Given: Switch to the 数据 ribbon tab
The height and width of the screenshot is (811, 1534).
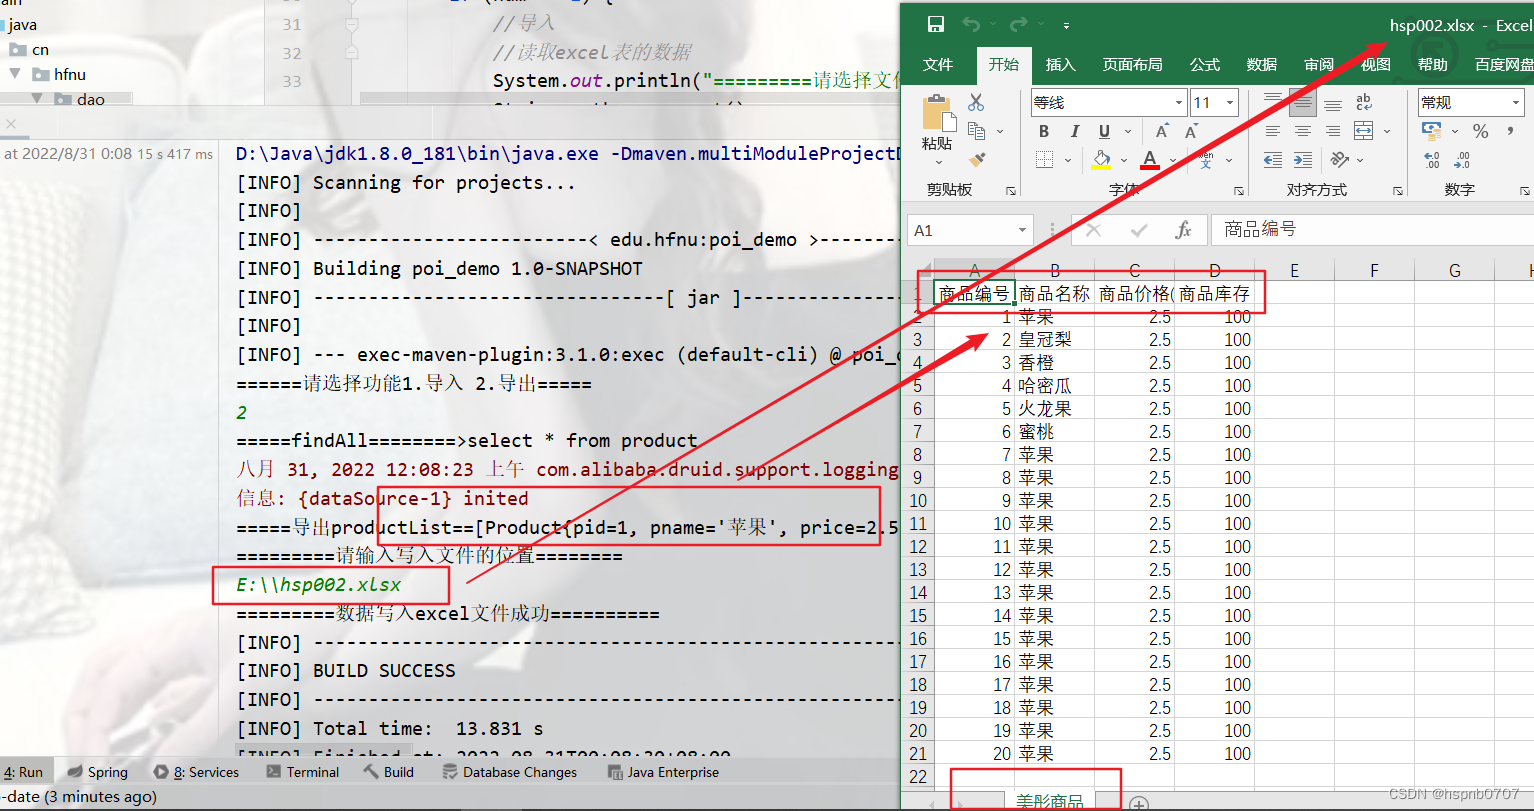Looking at the screenshot, I should pyautogui.click(x=1262, y=64).
